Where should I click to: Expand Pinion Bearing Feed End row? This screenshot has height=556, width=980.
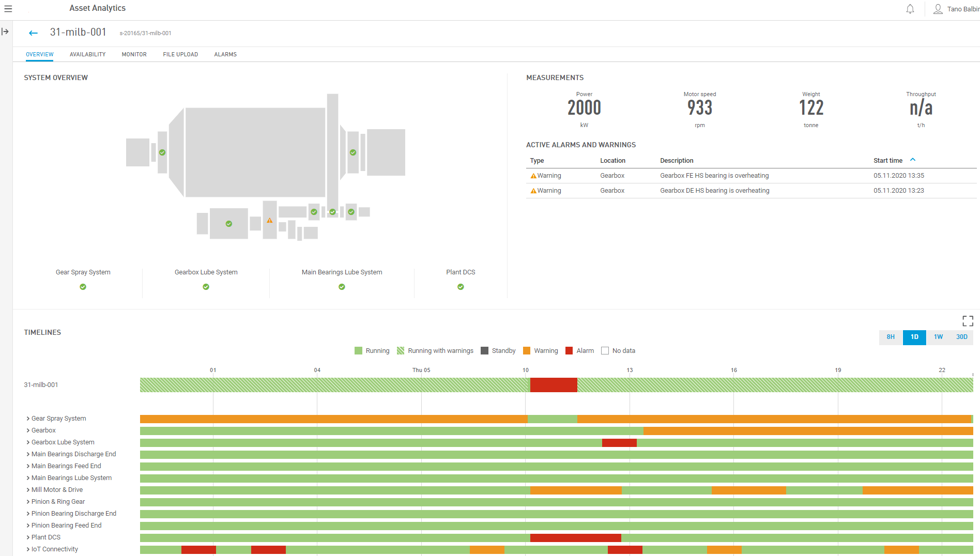(x=28, y=525)
